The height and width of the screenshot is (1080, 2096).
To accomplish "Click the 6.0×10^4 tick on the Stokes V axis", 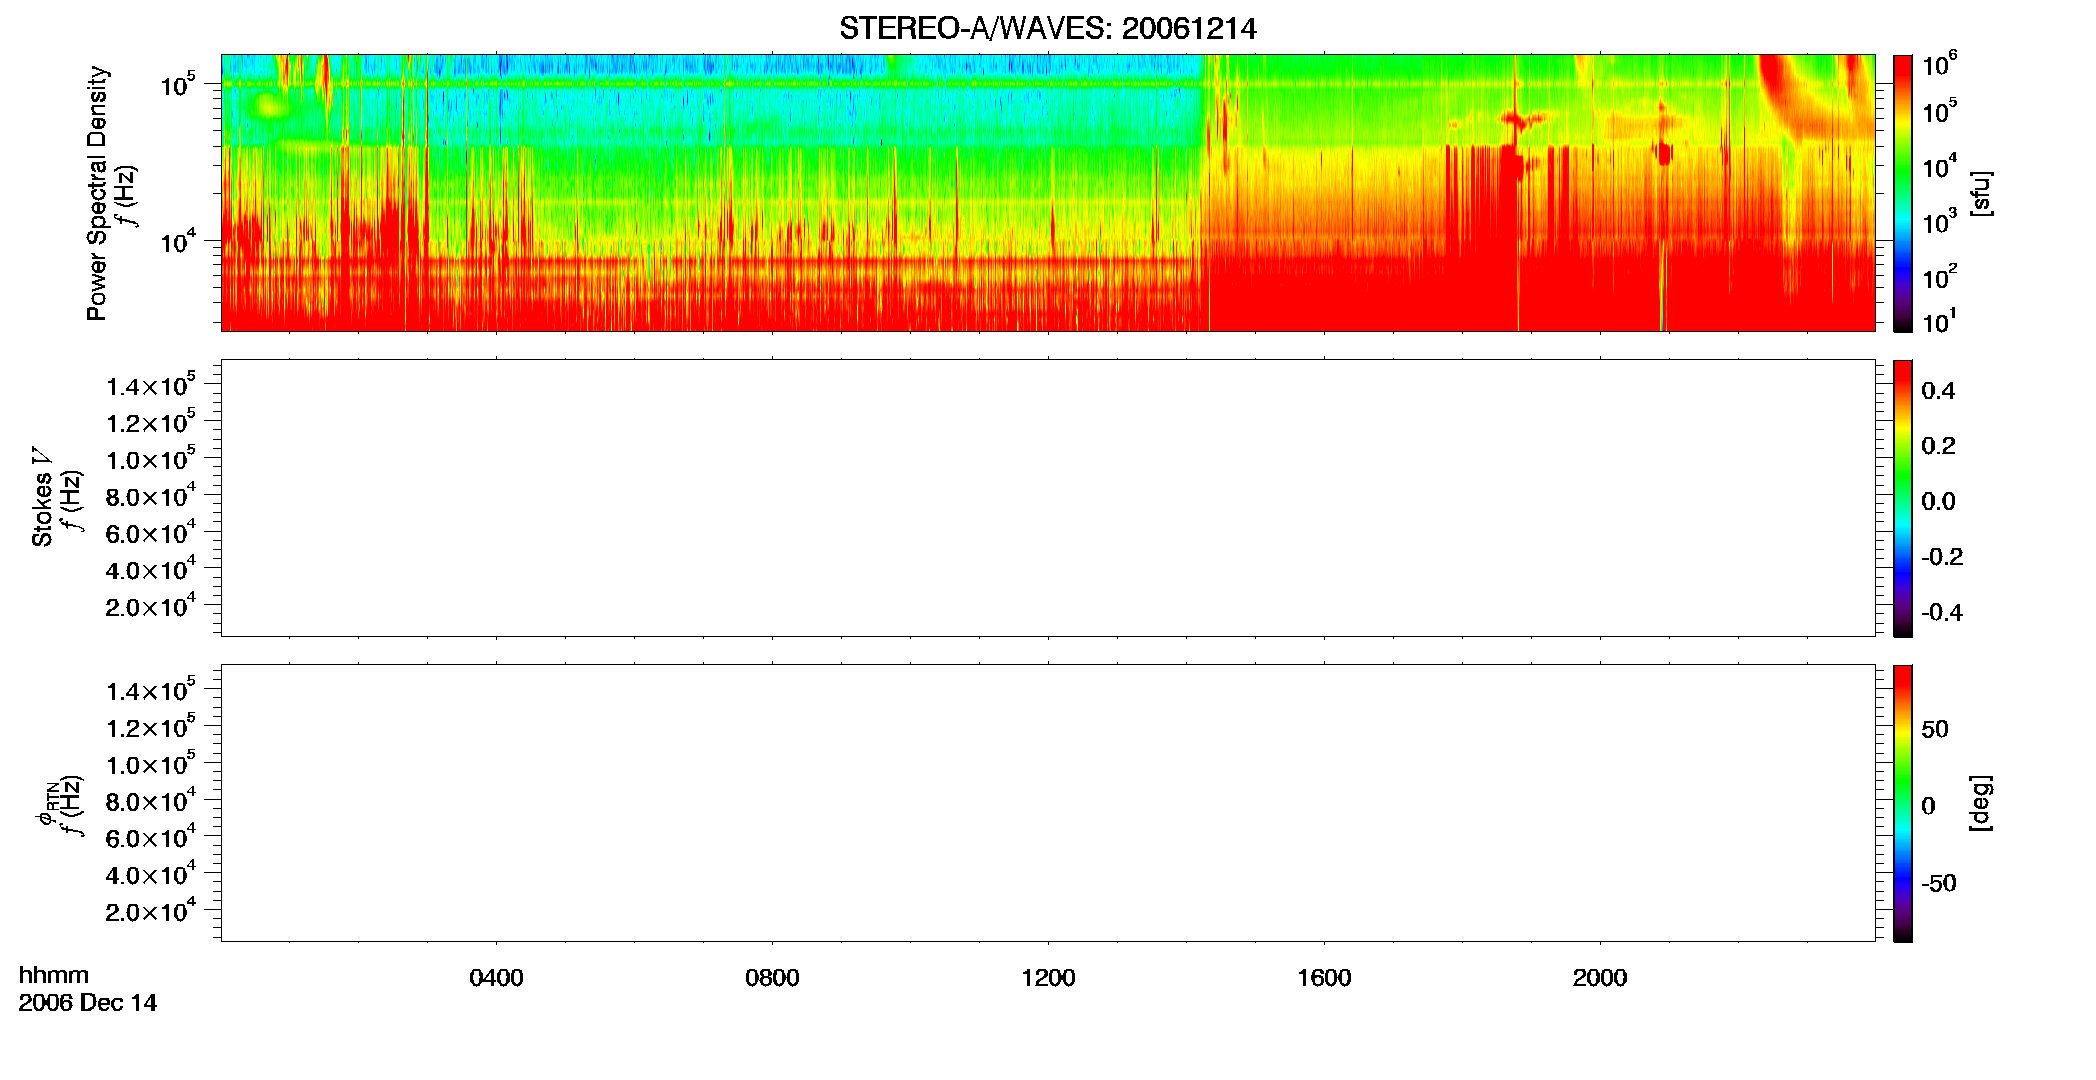I will (151, 532).
